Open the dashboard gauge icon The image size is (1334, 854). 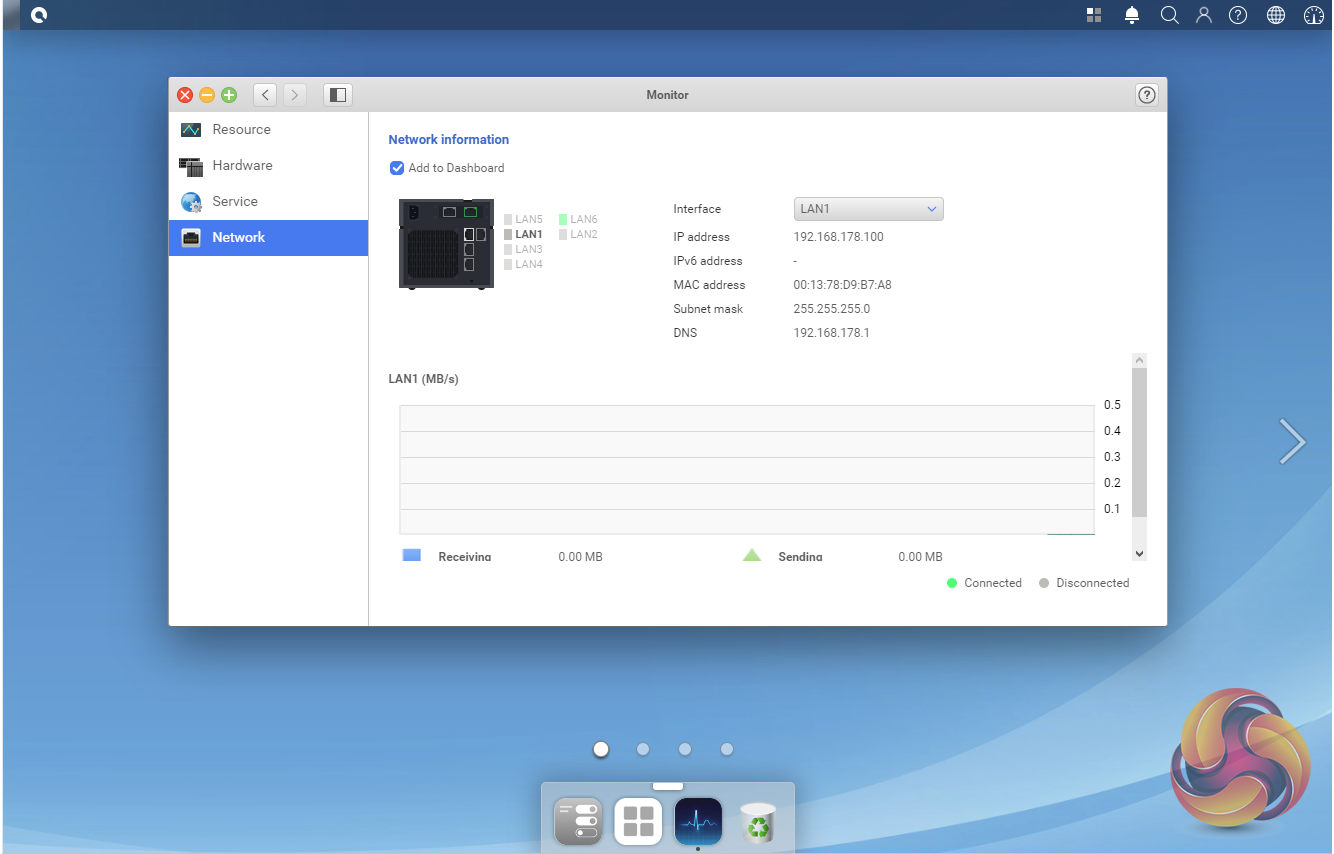(1314, 15)
